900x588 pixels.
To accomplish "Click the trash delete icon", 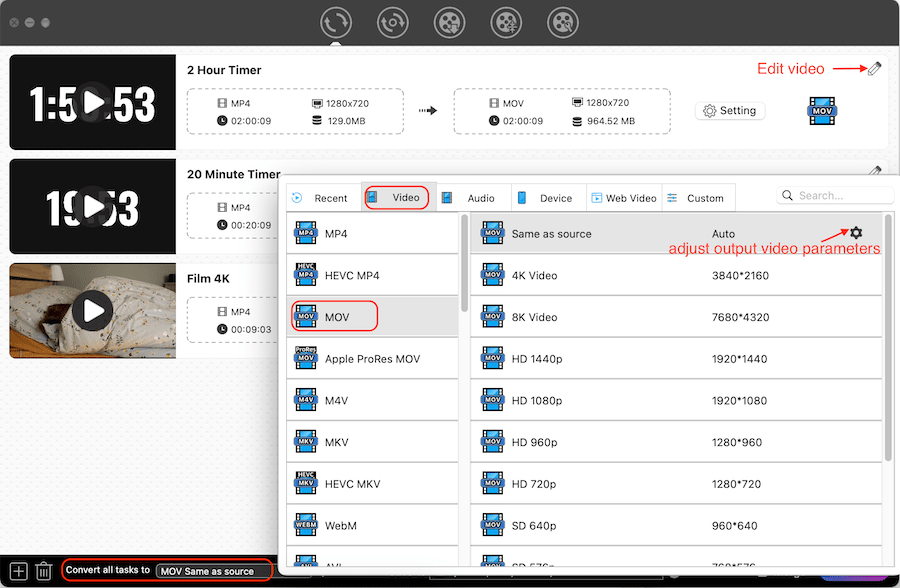I will point(44,571).
